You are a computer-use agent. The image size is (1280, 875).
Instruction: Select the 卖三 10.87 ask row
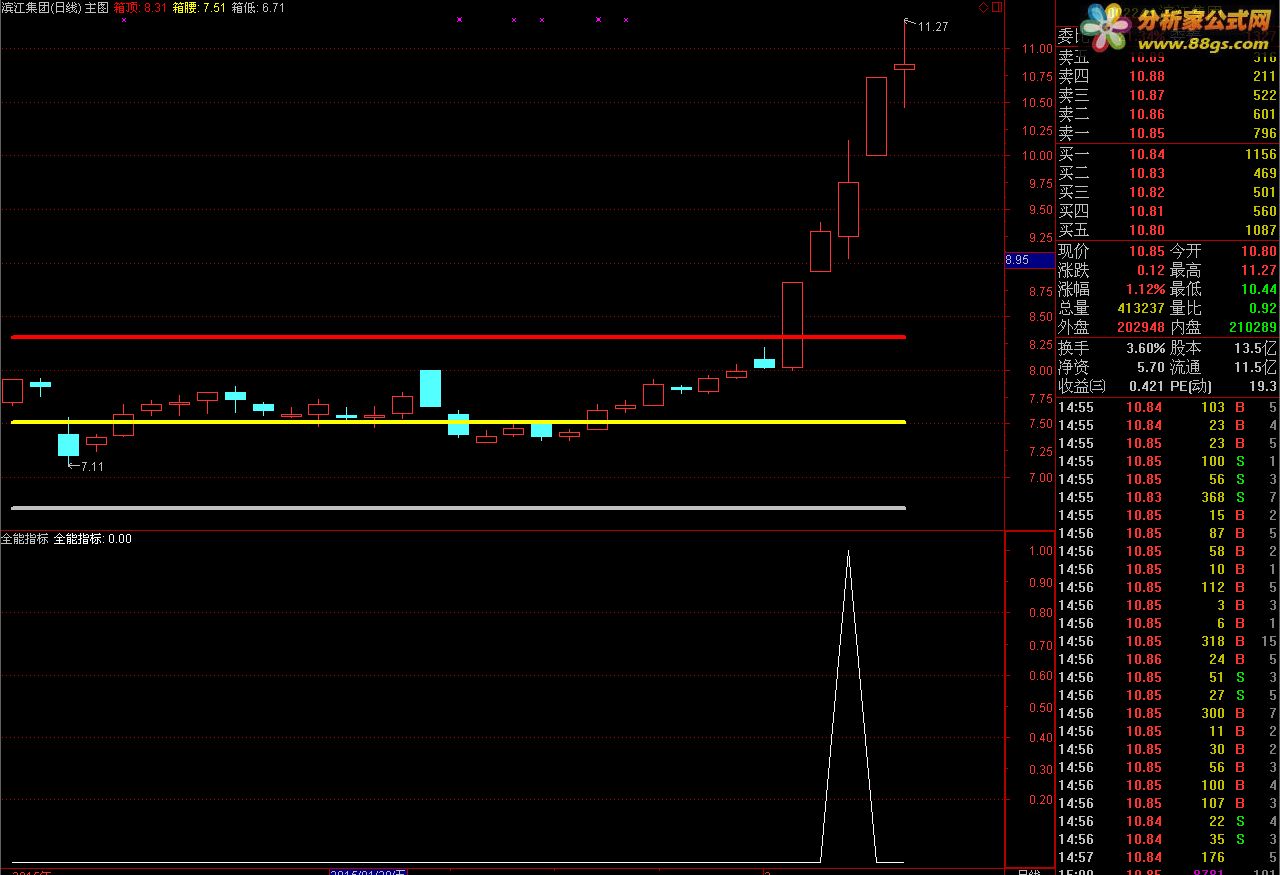pyautogui.click(x=1167, y=95)
